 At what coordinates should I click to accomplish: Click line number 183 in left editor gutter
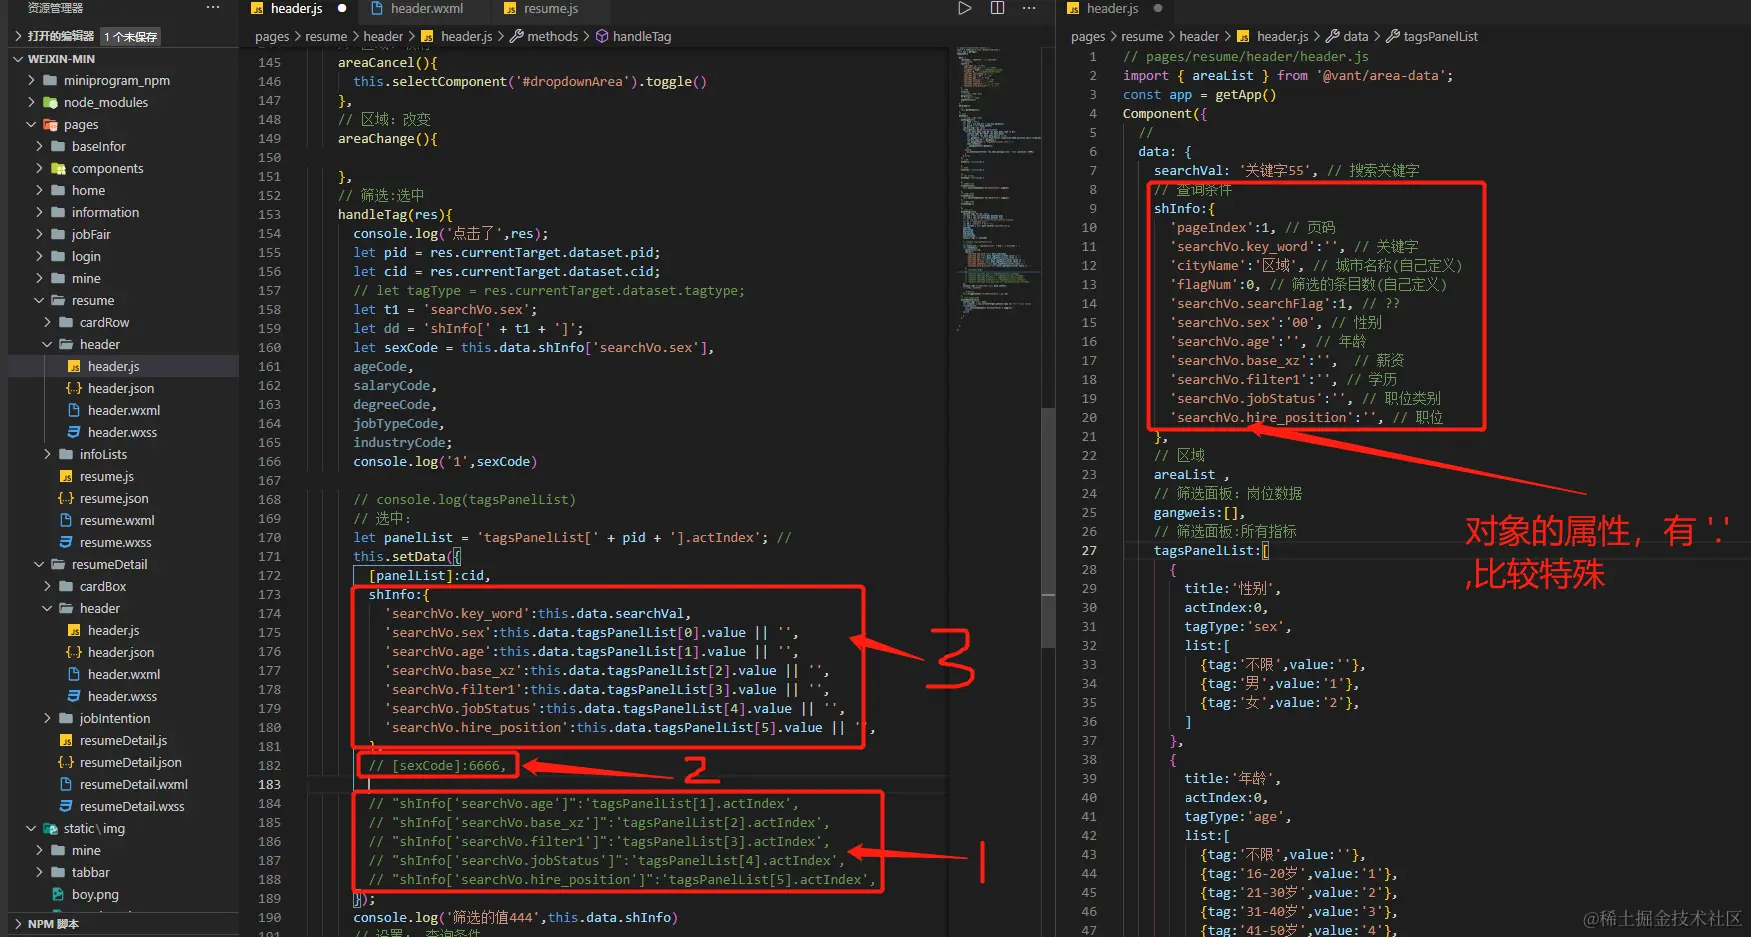click(270, 785)
